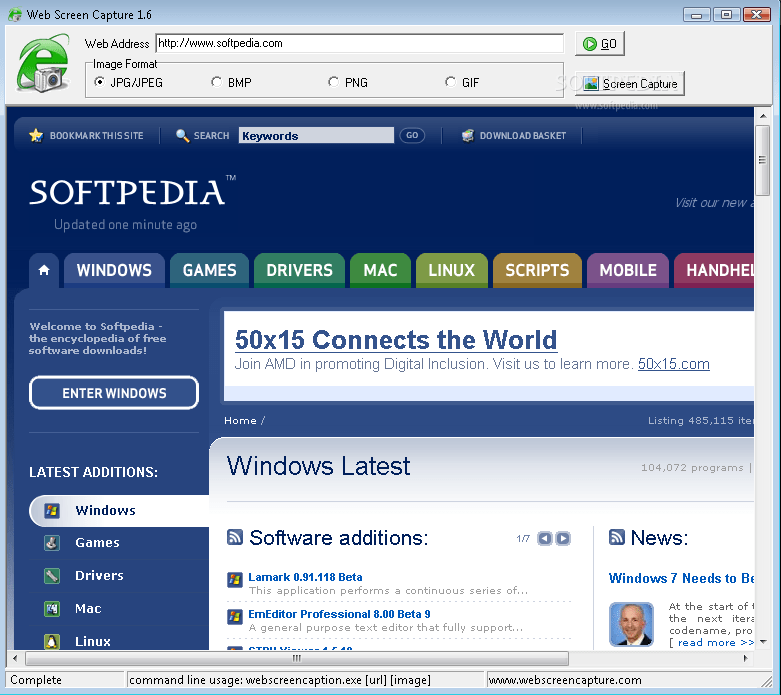This screenshot has width=781, height=695.
Task: Click the read more link
Action: (716, 643)
